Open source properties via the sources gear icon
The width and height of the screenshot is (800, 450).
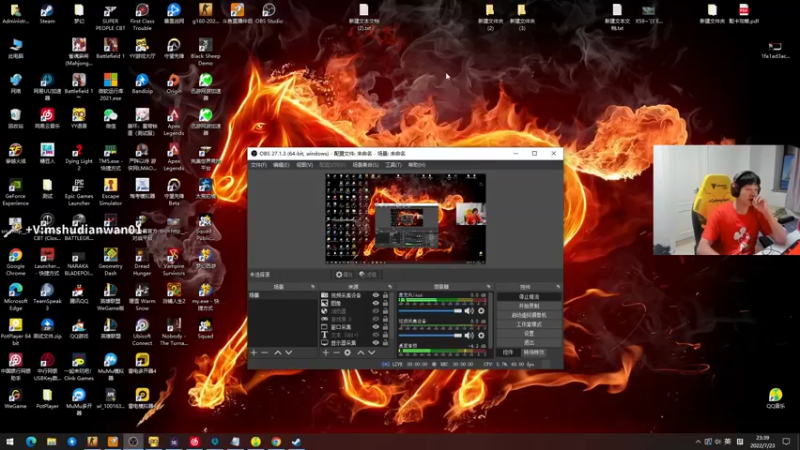[x=347, y=353]
